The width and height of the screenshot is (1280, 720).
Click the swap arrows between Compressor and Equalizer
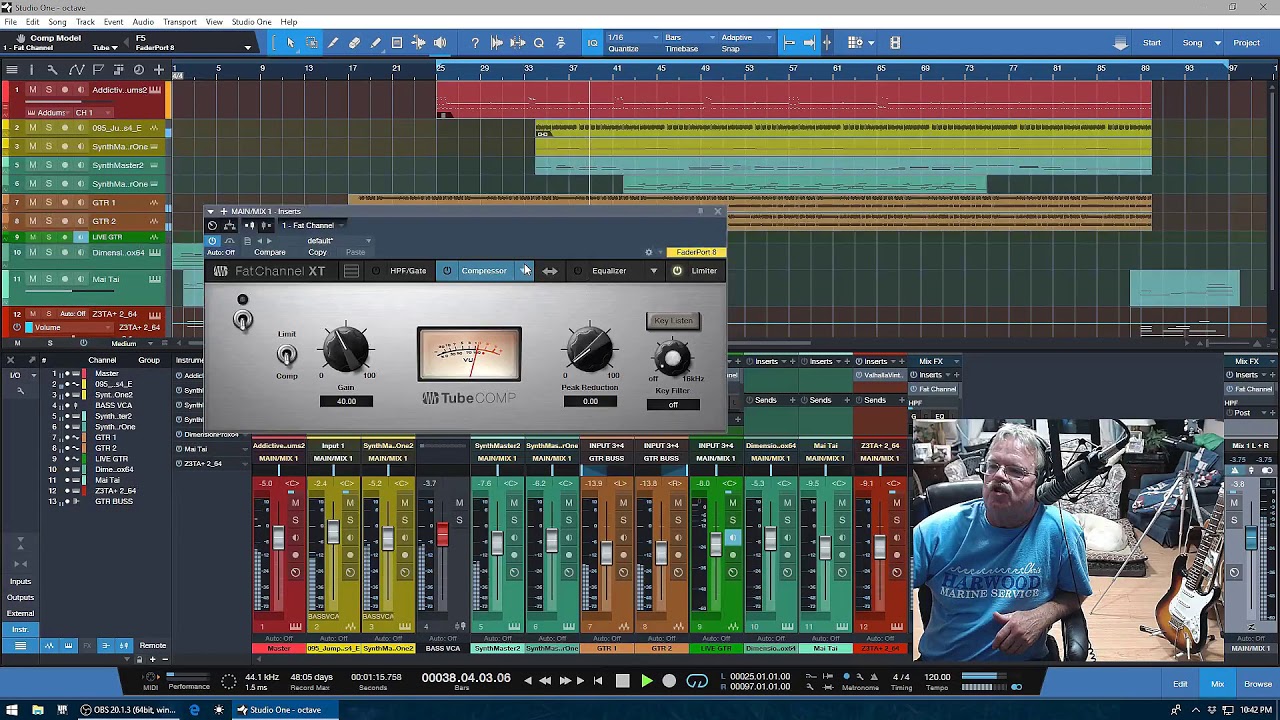(x=550, y=271)
